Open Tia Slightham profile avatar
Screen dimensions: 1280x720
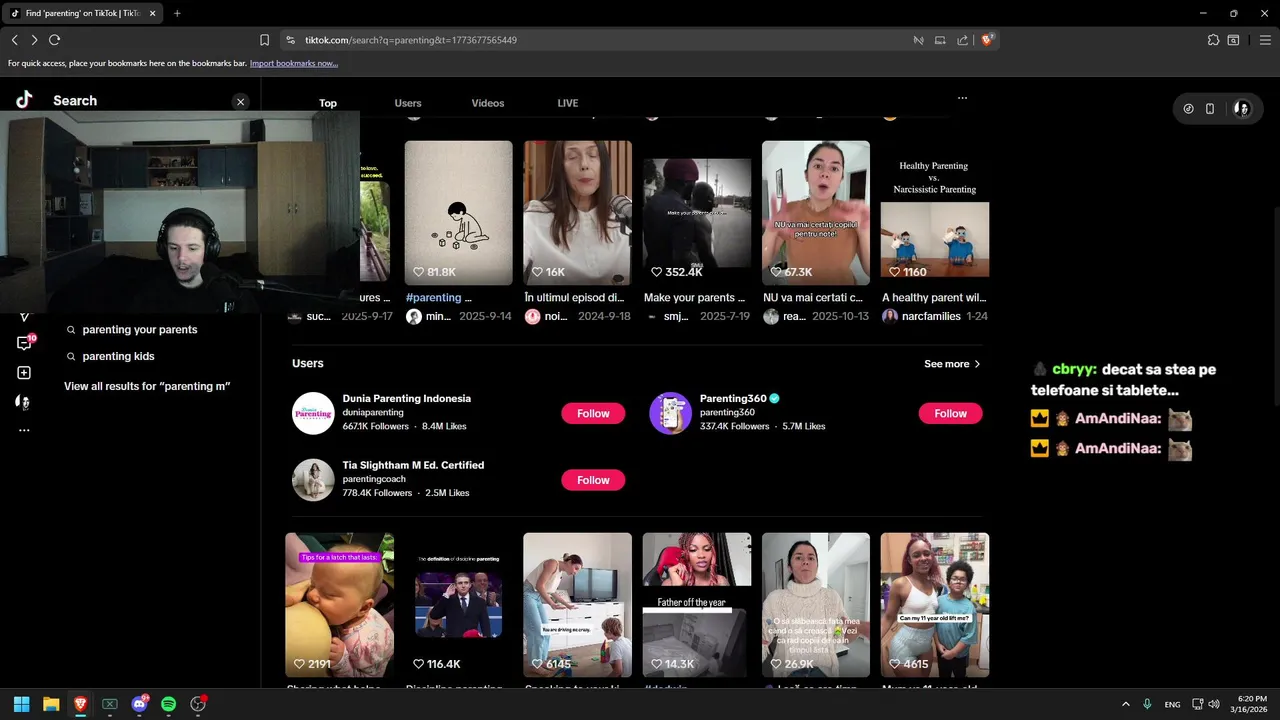pyautogui.click(x=313, y=480)
